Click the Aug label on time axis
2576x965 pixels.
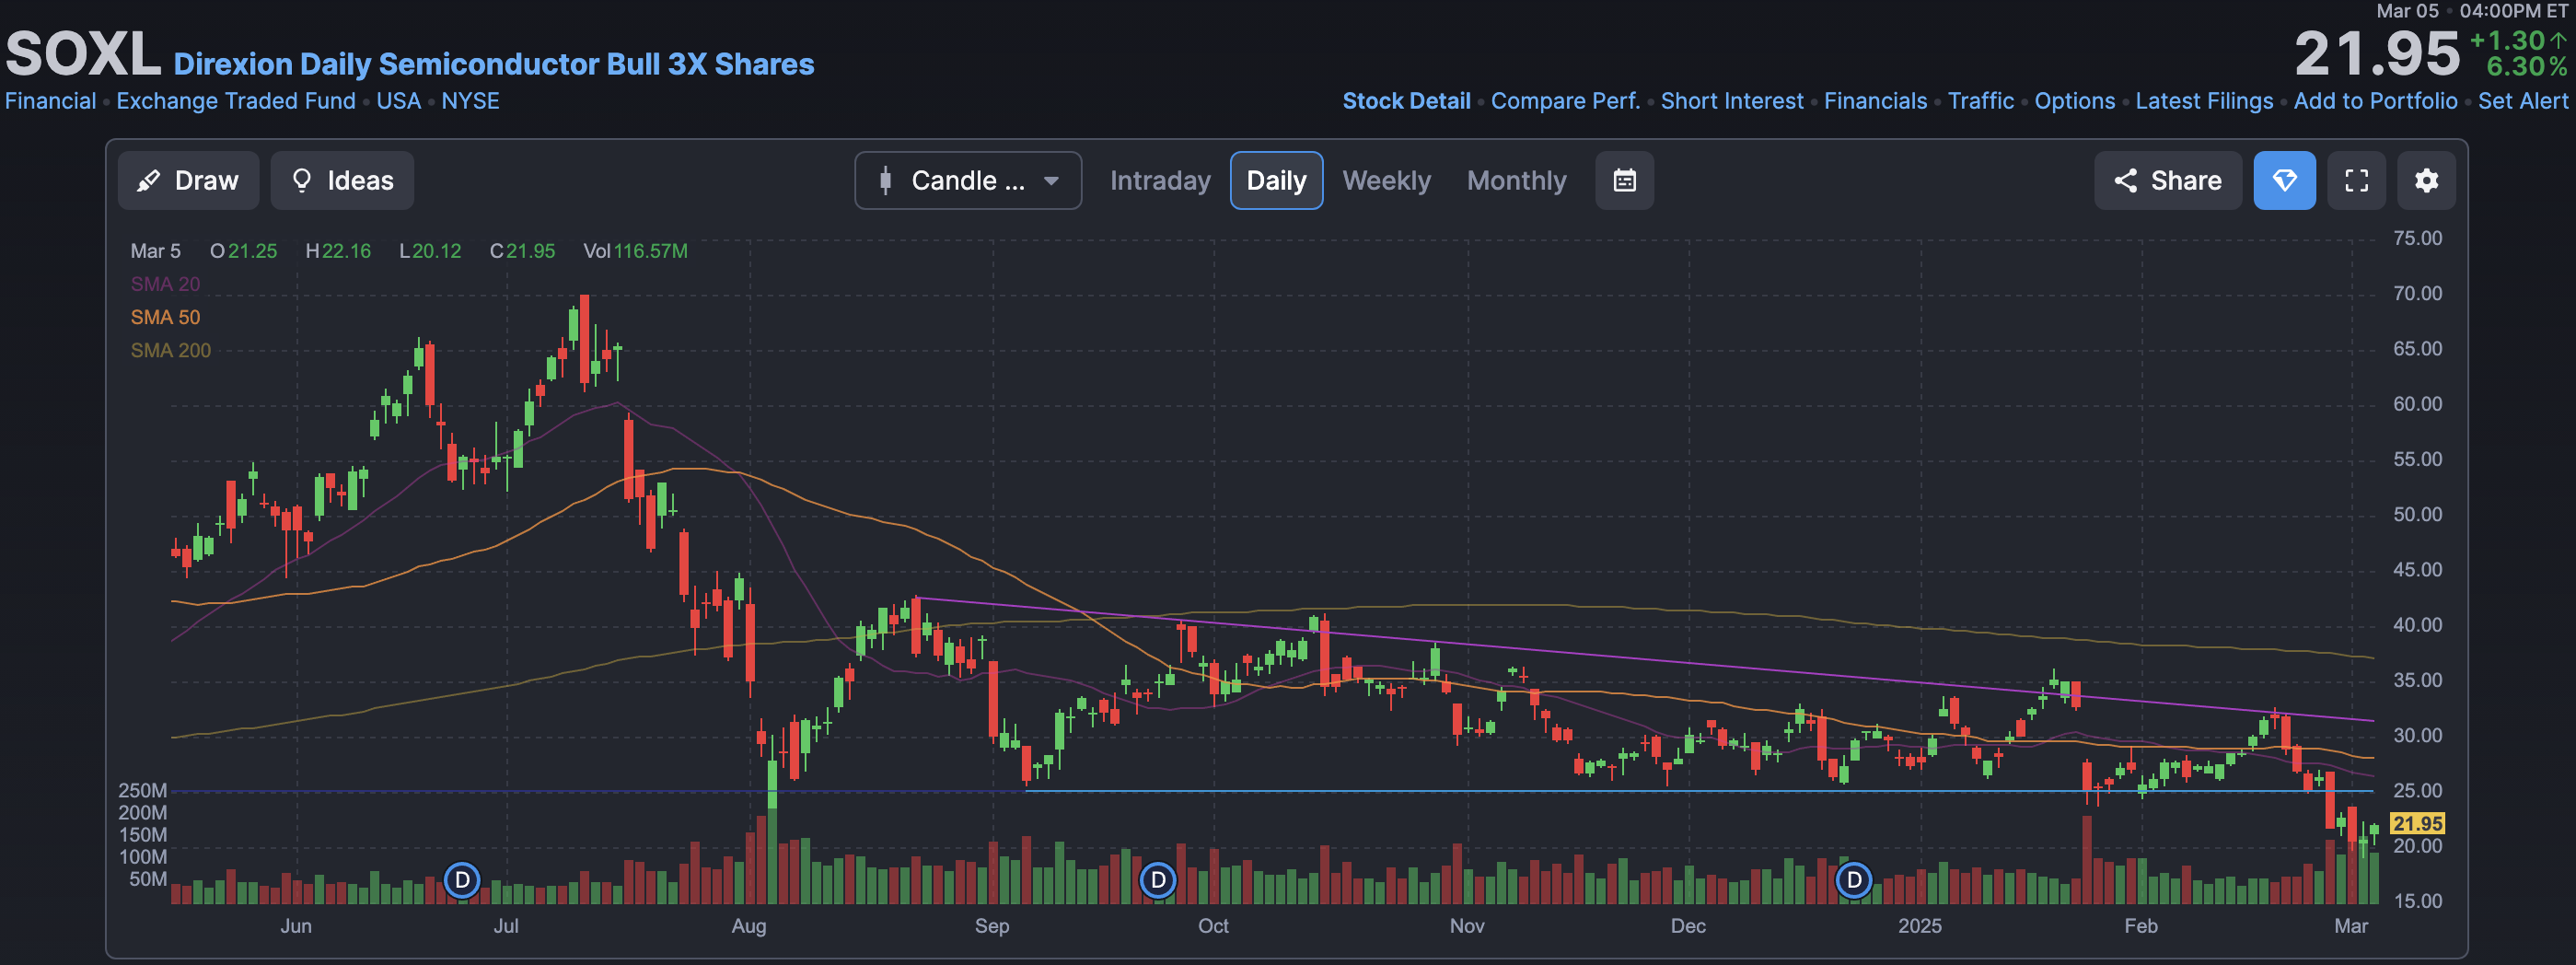tap(749, 926)
